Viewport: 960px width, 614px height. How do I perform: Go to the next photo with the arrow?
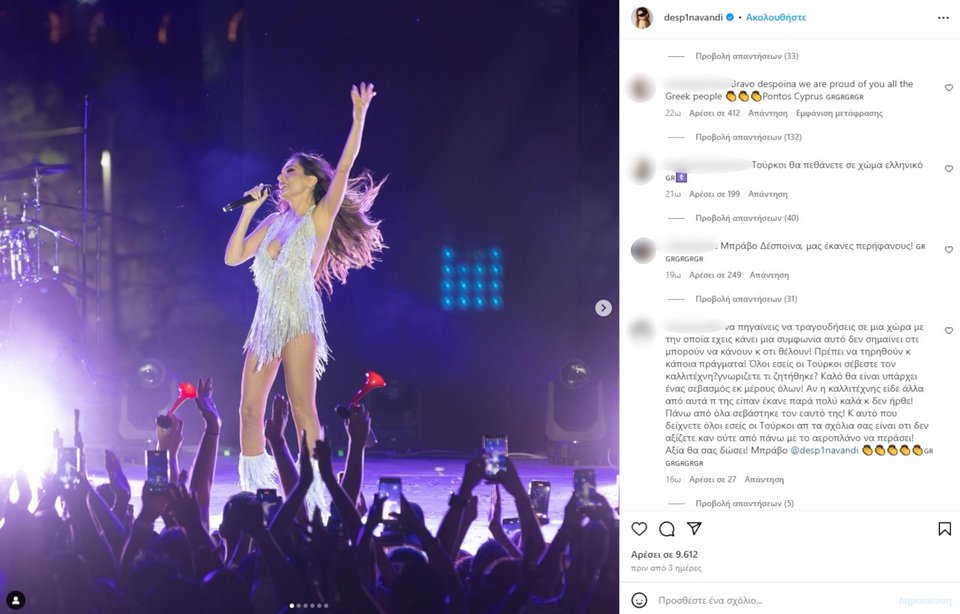click(x=603, y=308)
